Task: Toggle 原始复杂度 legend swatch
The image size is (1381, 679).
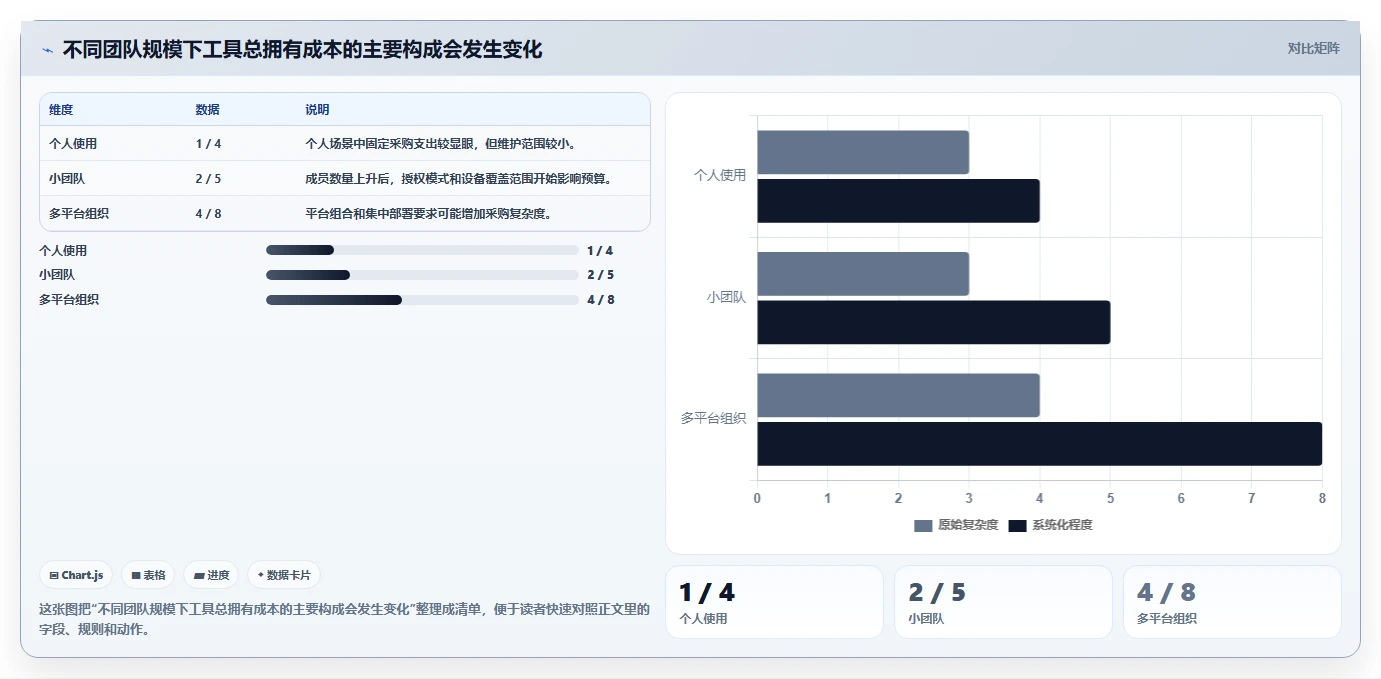Action: pos(923,525)
